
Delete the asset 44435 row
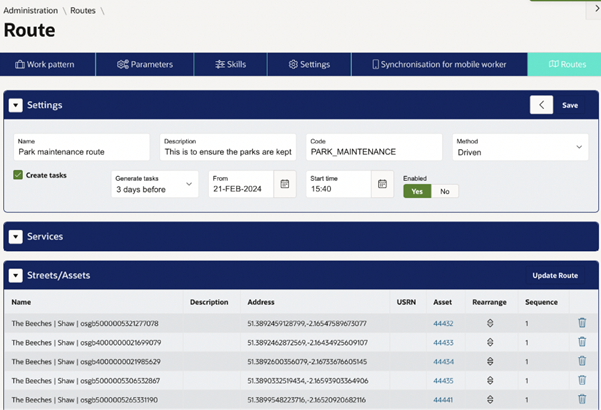(582, 380)
